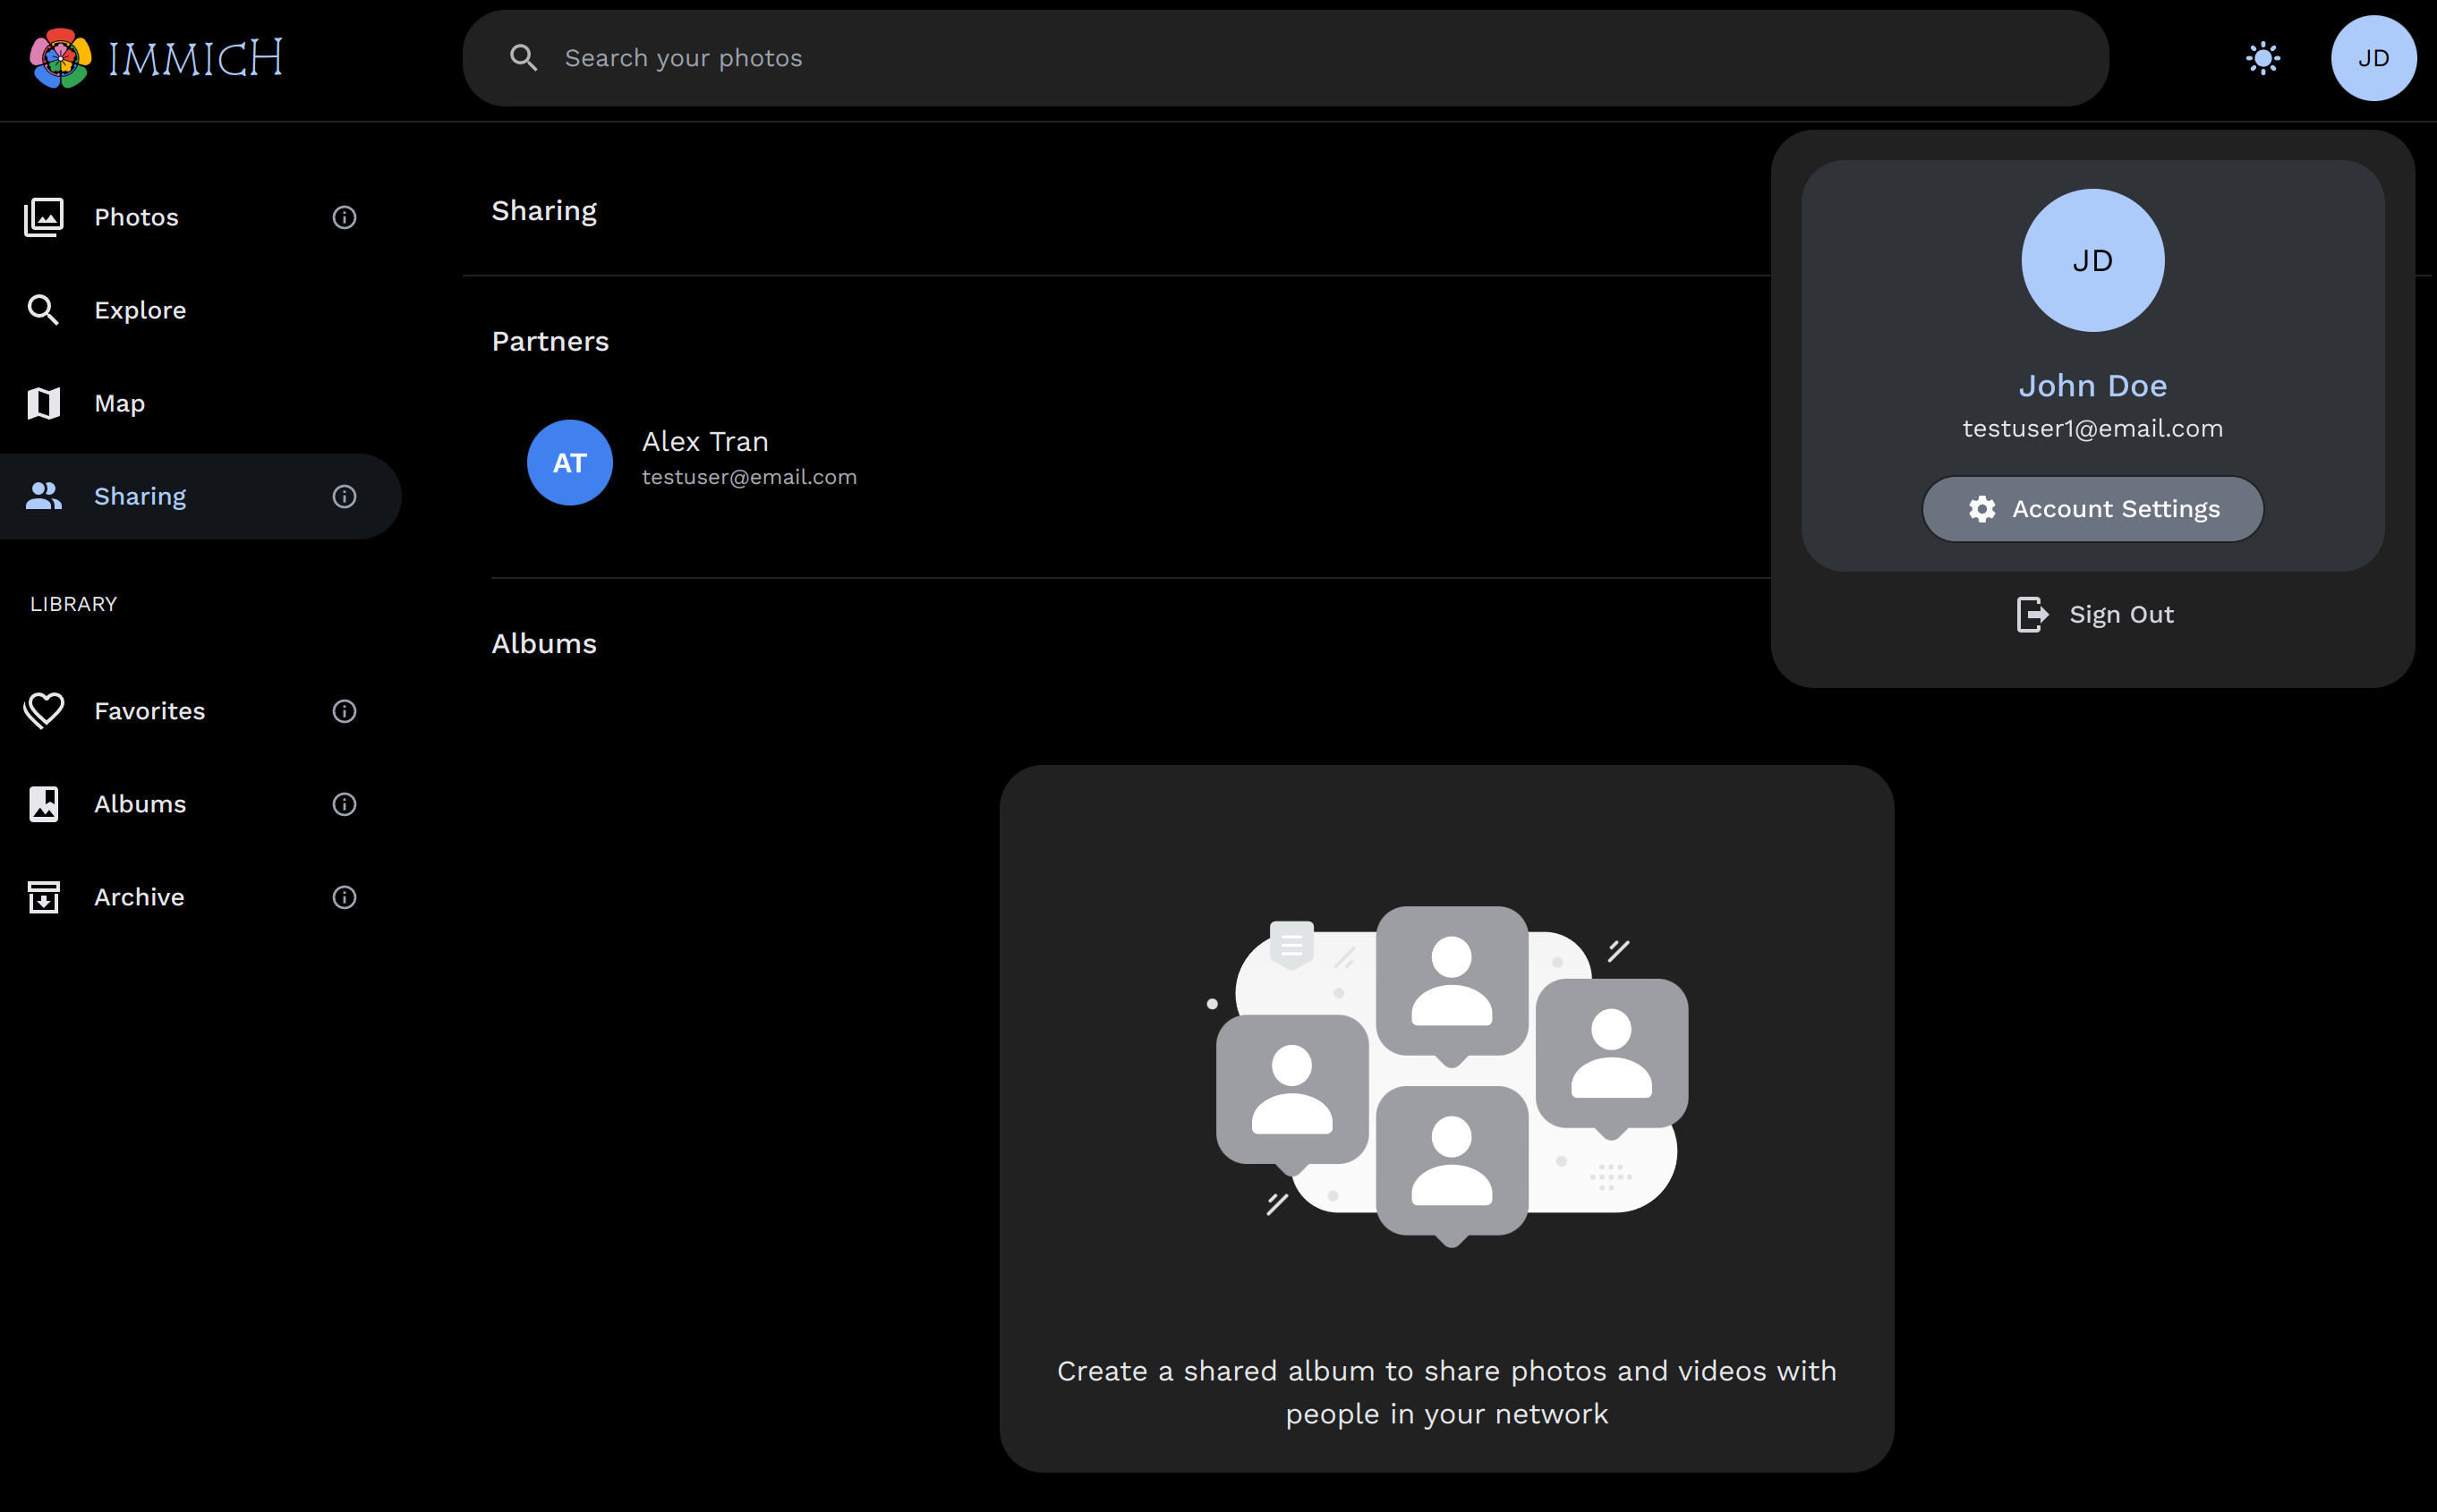Viewport: 2437px width, 1512px height.
Task: Click the Immich flower logo
Action: coord(60,58)
